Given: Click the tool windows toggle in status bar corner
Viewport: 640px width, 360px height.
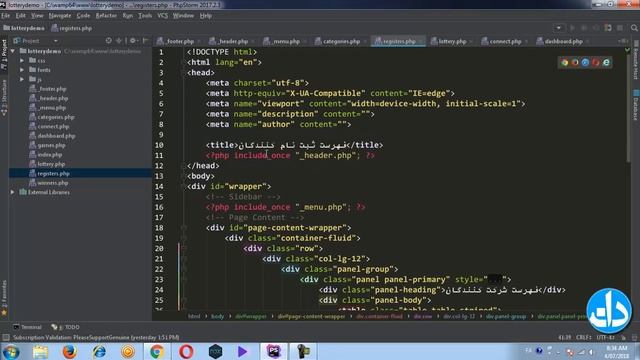Looking at the screenshot, I should pyautogui.click(x=6, y=338).
